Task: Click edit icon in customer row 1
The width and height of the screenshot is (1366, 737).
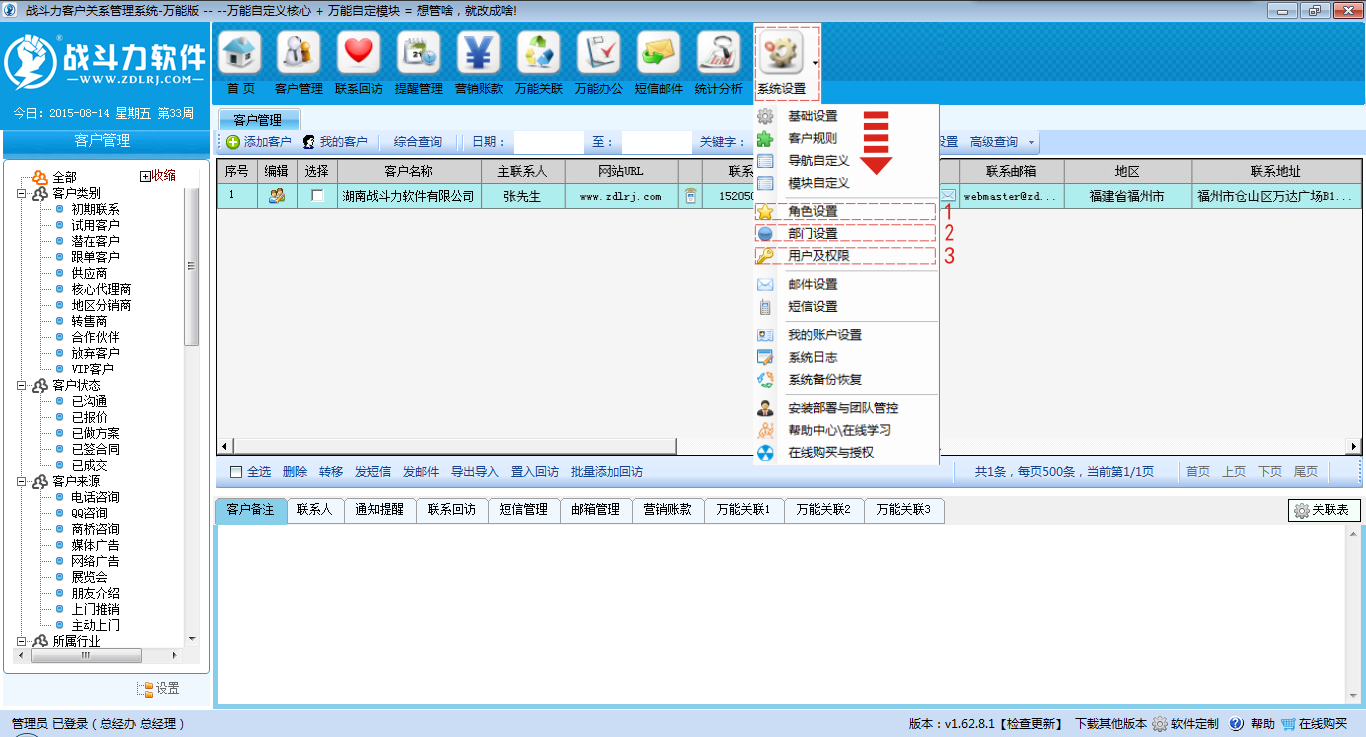Action: (277, 196)
